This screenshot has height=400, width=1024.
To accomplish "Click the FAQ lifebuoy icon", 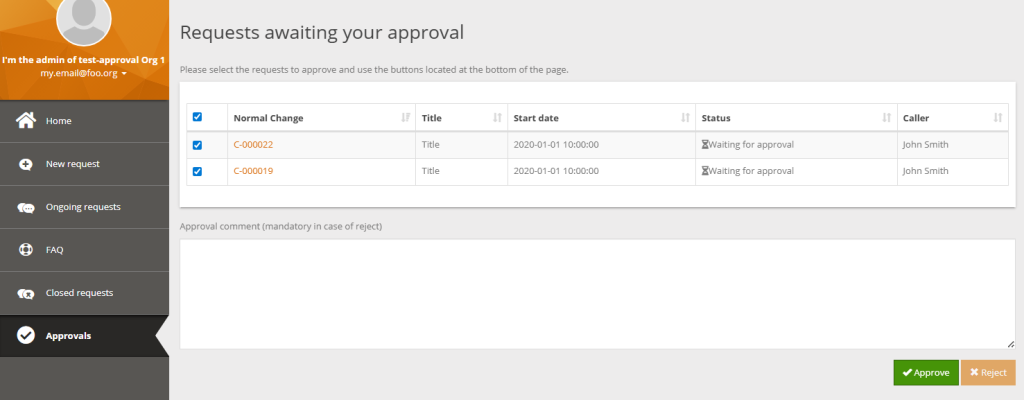I will [x=26, y=250].
